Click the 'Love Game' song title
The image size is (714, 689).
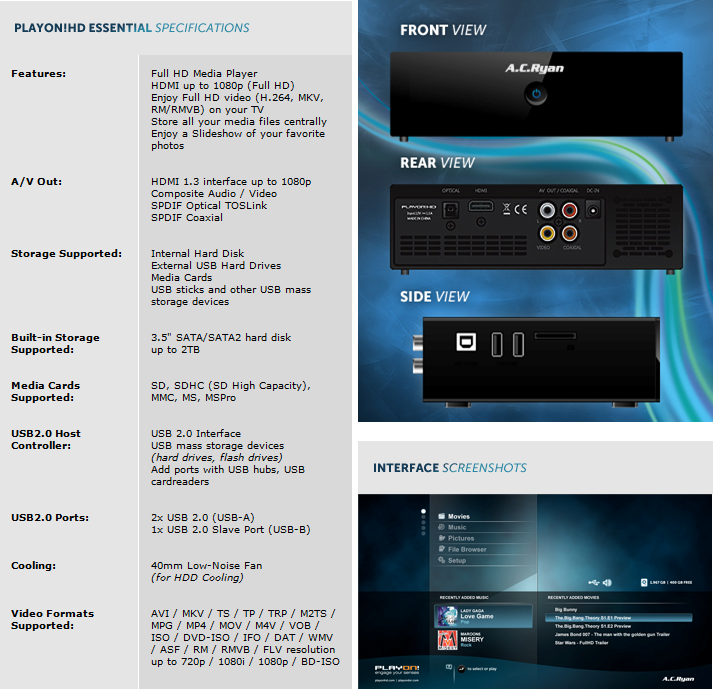click(477, 616)
